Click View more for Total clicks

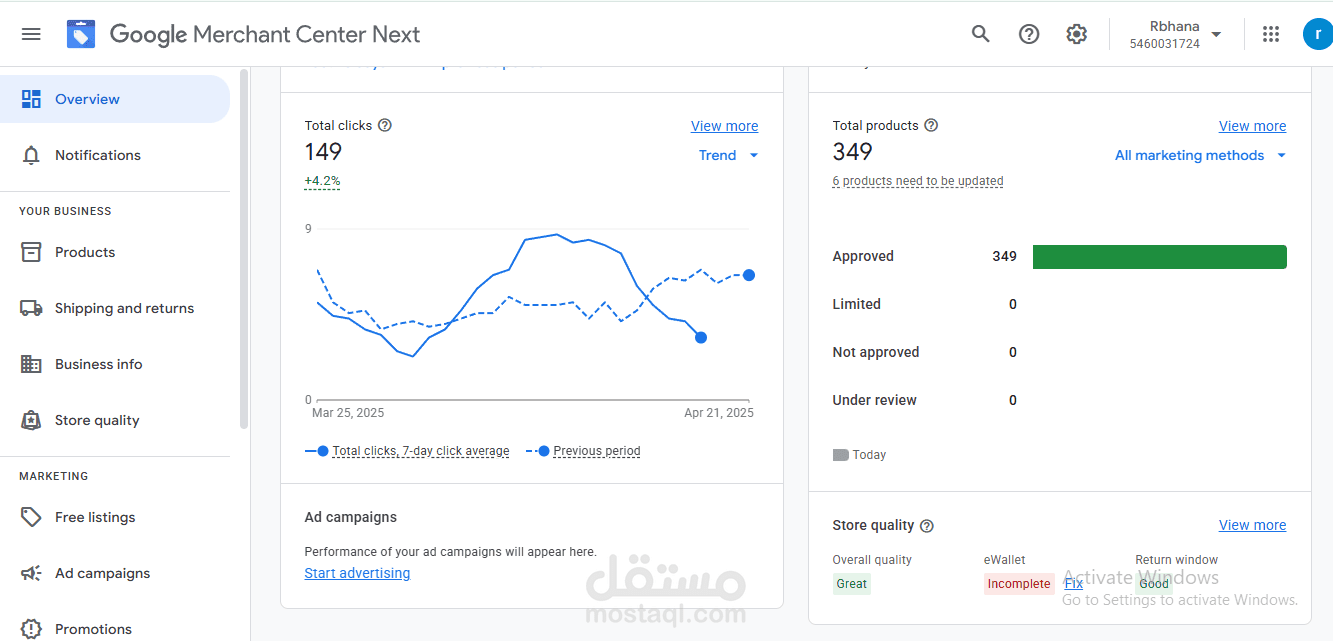pos(724,126)
